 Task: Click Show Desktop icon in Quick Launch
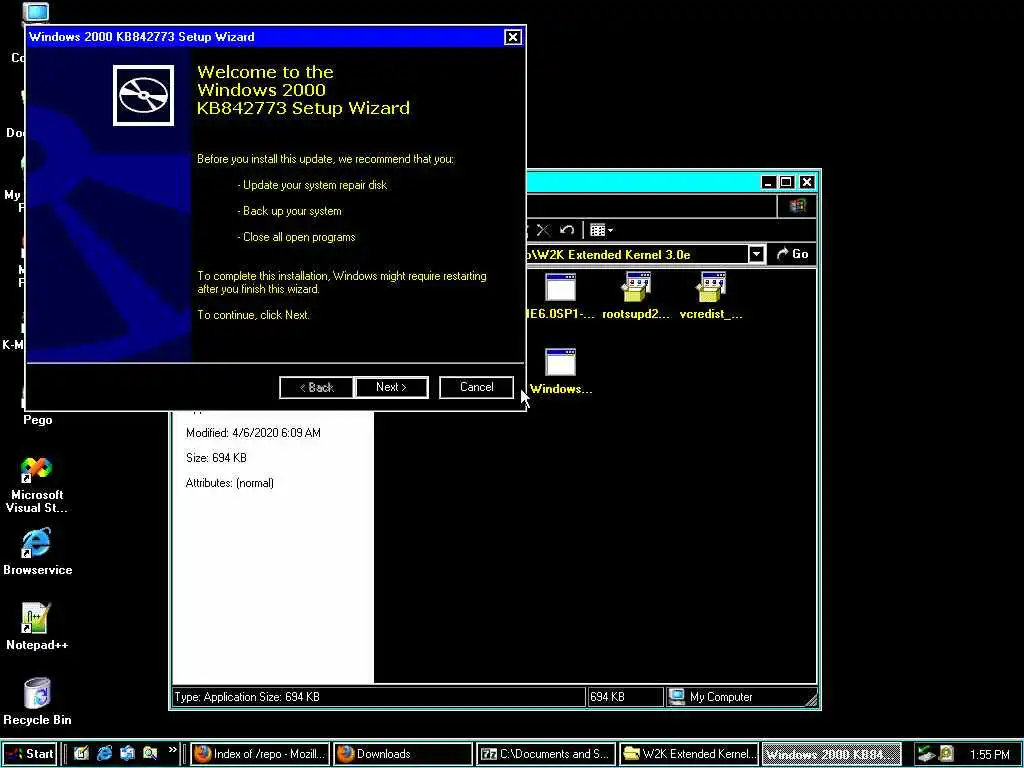(x=81, y=754)
